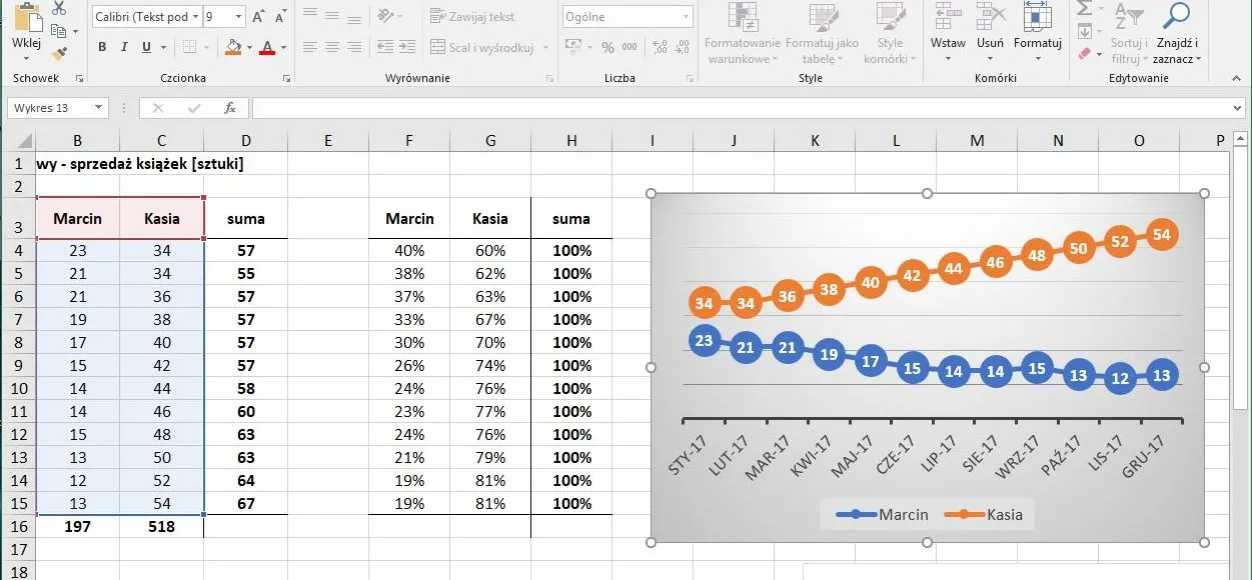Image resolution: width=1252 pixels, height=580 pixels.
Task: Toggle Bold formatting
Action: 102,47
